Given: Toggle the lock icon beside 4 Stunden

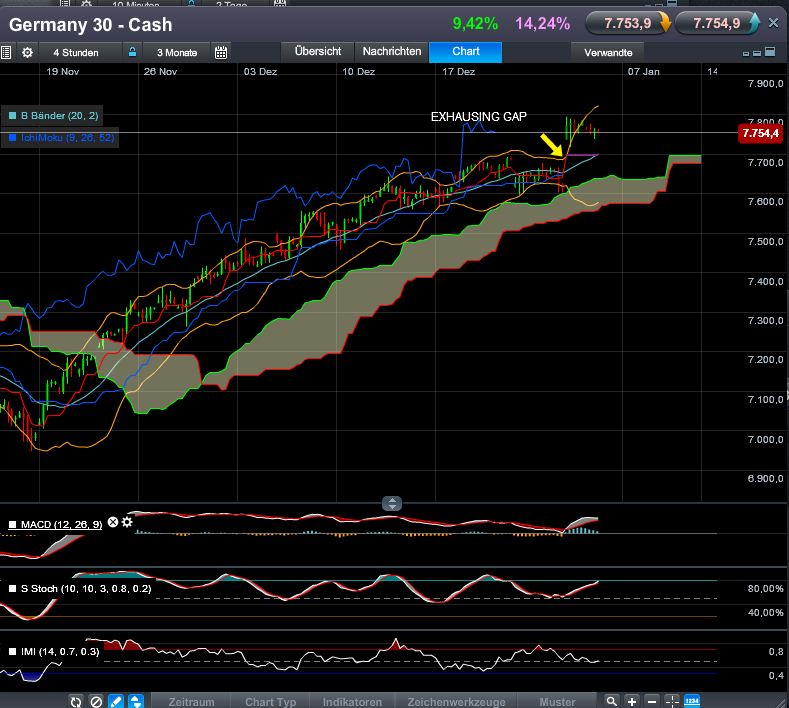Looking at the screenshot, I should (132, 52).
